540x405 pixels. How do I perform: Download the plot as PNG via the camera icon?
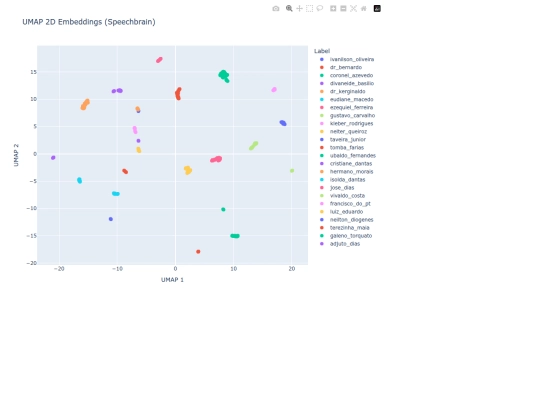pos(276,9)
